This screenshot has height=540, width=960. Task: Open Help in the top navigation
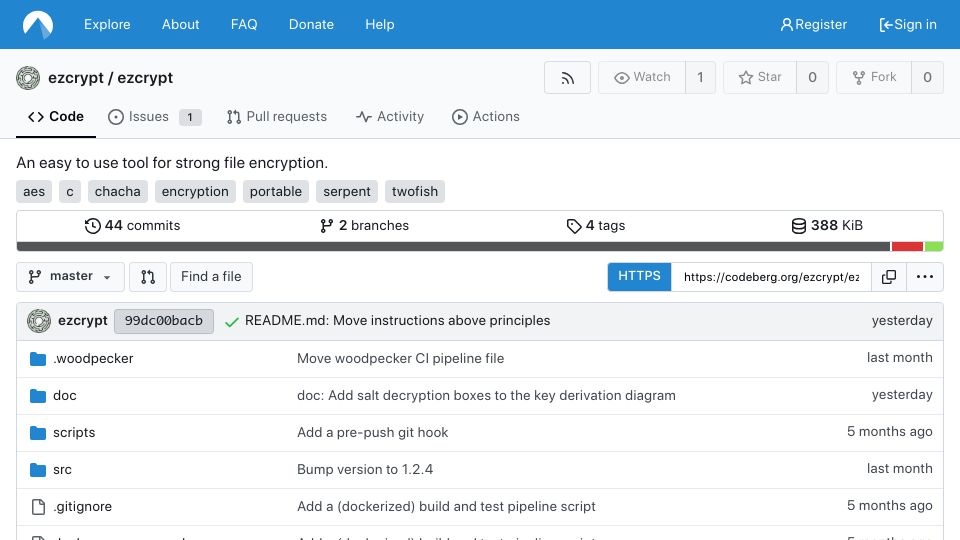[x=380, y=24]
